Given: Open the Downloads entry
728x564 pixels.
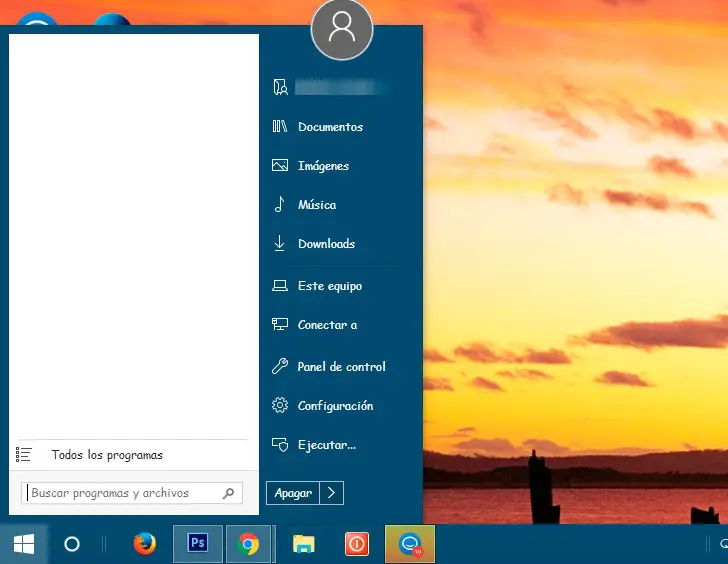Looking at the screenshot, I should click(x=326, y=244).
